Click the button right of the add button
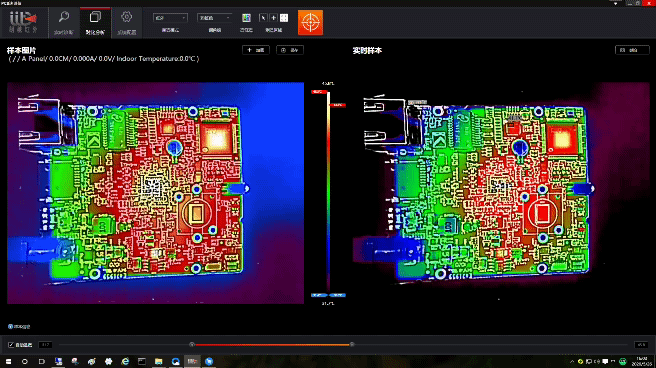Image resolution: width=656 pixels, height=368 pixels. point(290,50)
